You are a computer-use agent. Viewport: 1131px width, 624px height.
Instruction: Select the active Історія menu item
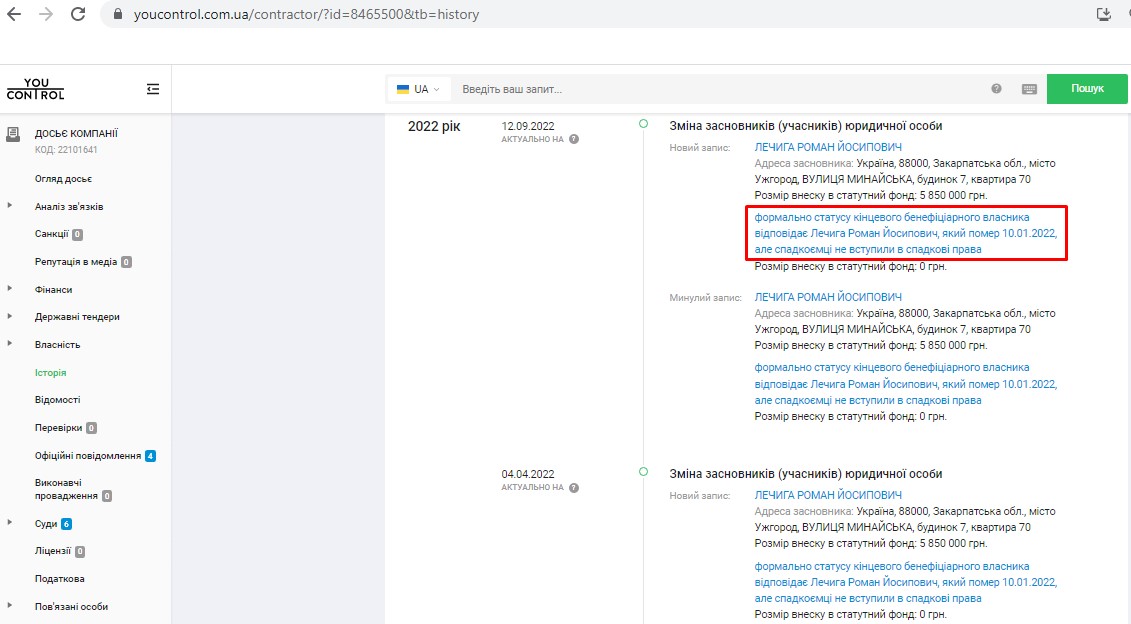click(50, 373)
